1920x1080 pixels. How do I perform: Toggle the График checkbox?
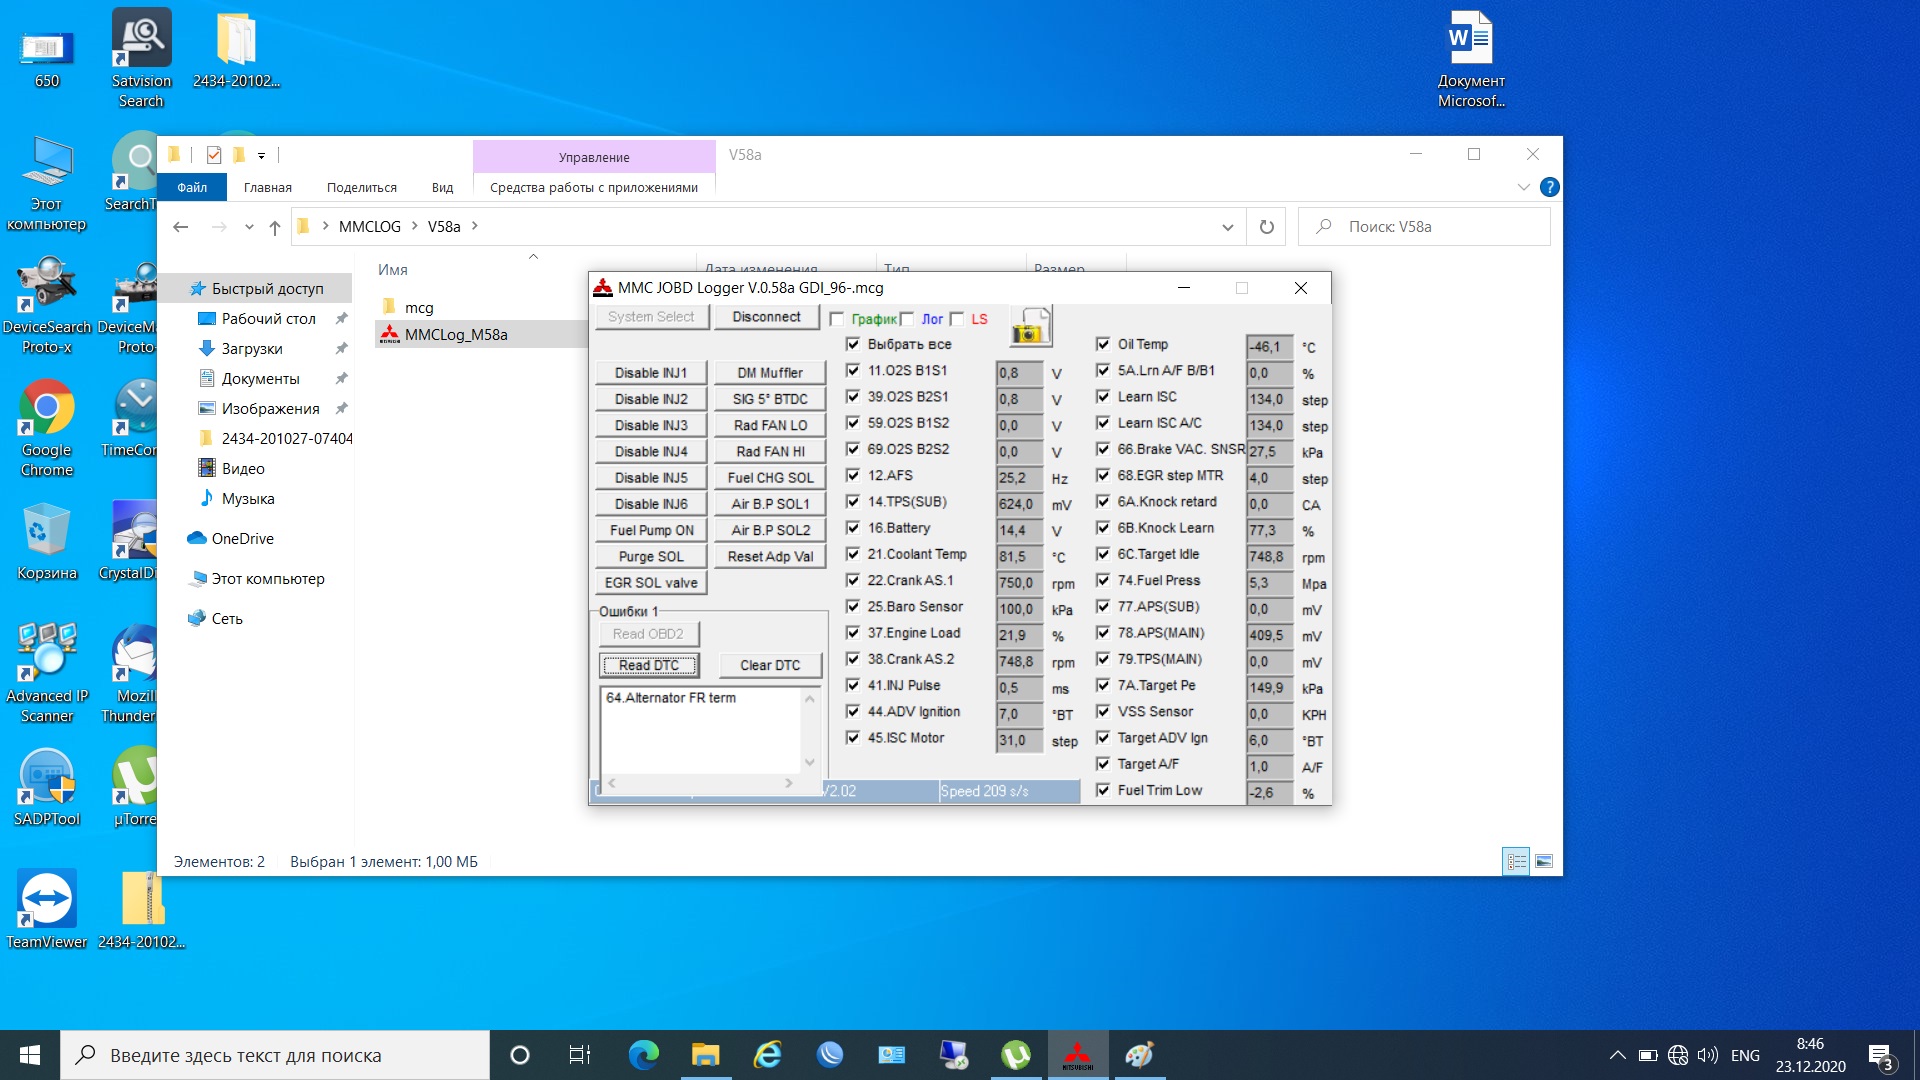(837, 319)
